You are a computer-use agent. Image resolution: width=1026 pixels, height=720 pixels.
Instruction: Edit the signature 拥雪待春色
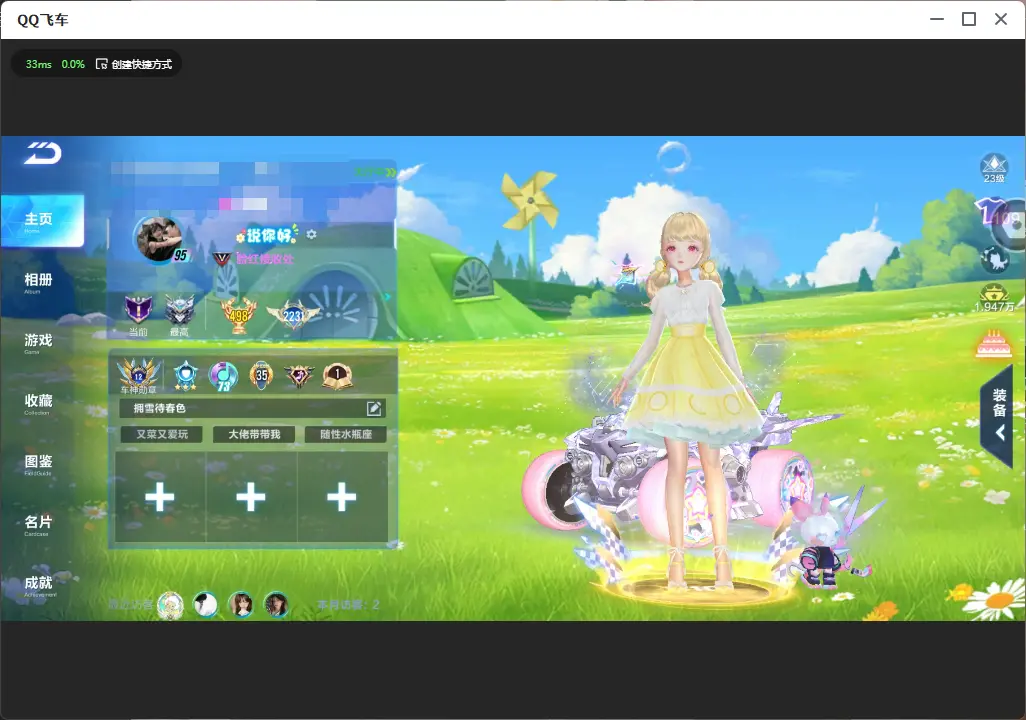(374, 408)
